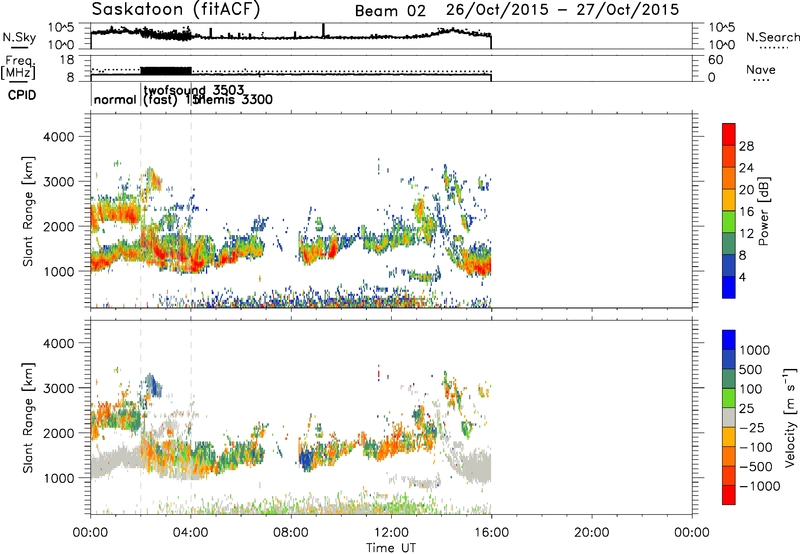Click the '-25' tick on the Velocity scale
The height and width of the screenshot is (554, 800).
[752, 428]
